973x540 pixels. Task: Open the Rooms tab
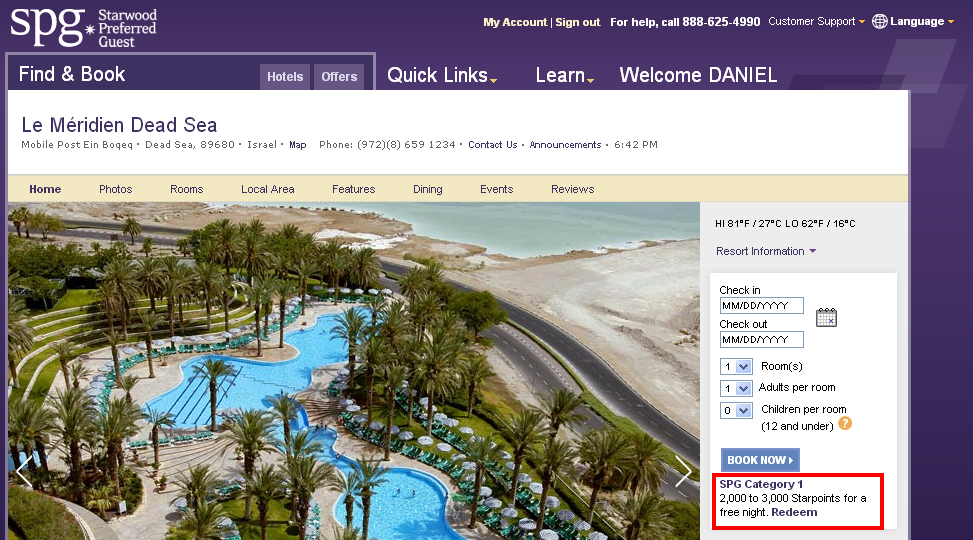(187, 189)
